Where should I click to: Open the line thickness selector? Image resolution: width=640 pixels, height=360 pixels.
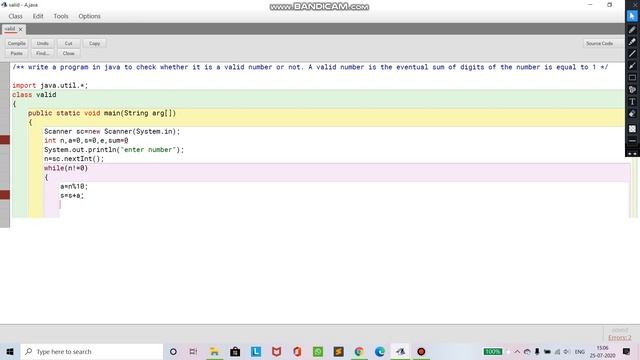click(632, 141)
